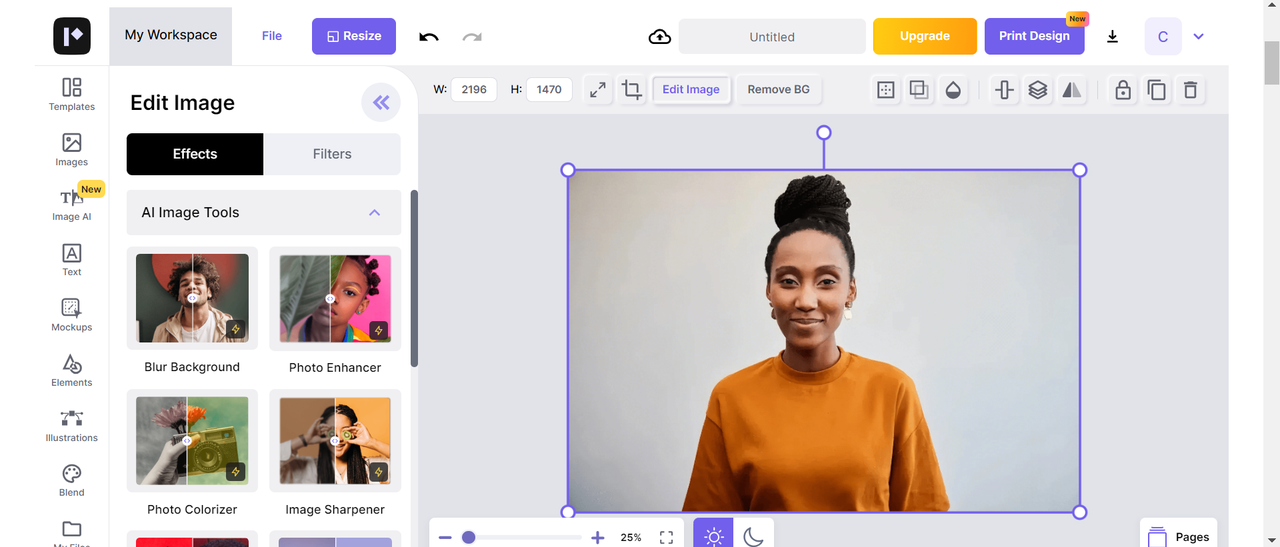Open the shadow effect icon
The image size is (1280, 547).
[x=919, y=89]
